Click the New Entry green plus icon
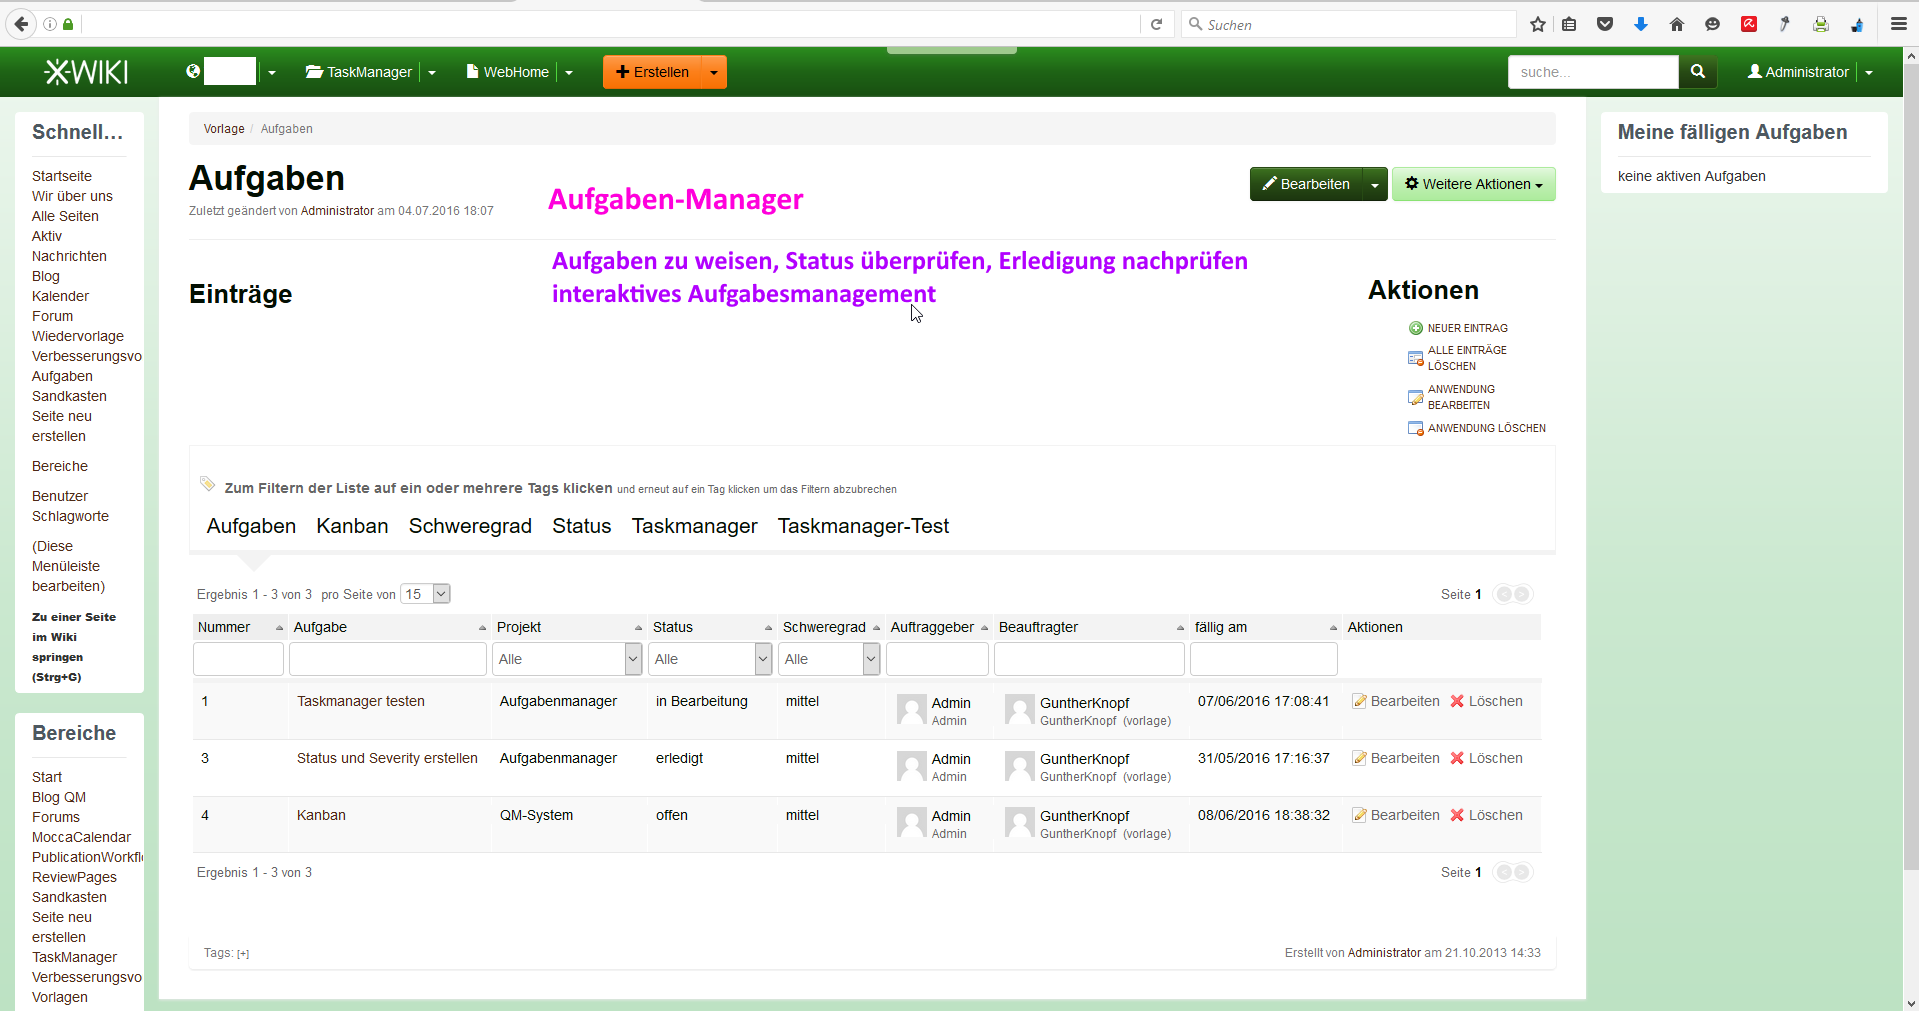 tap(1415, 328)
